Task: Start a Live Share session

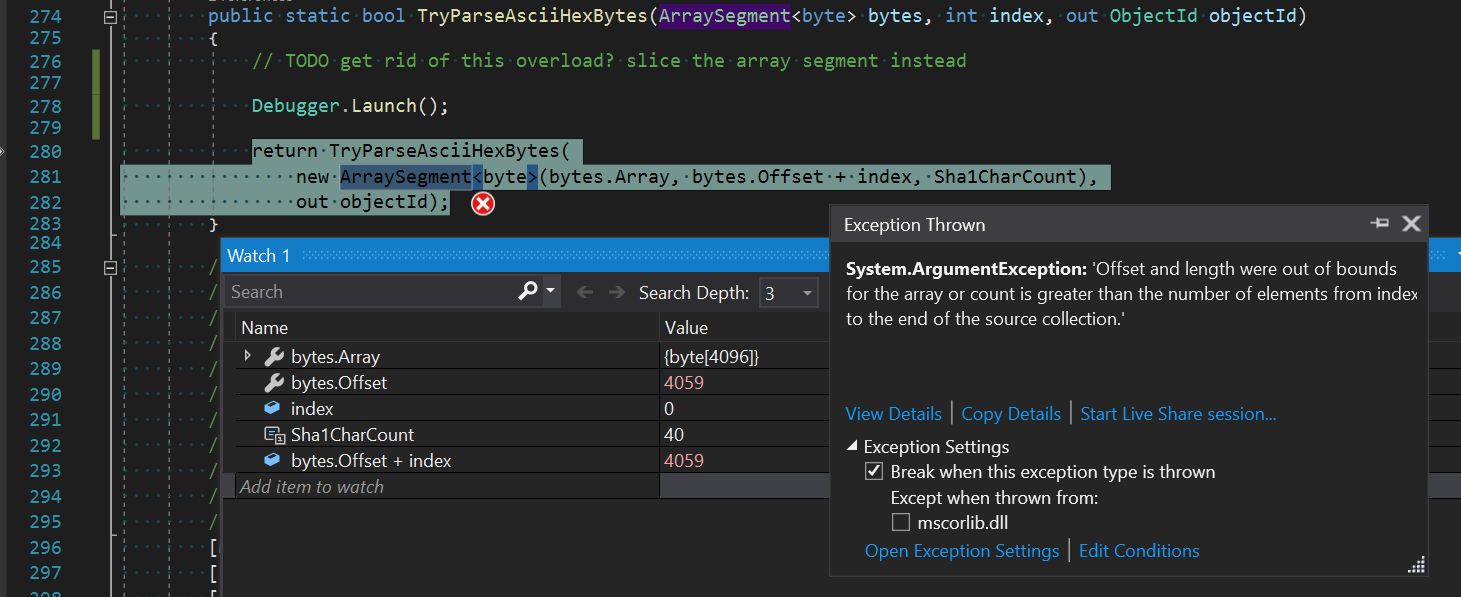Action: coord(1177,413)
